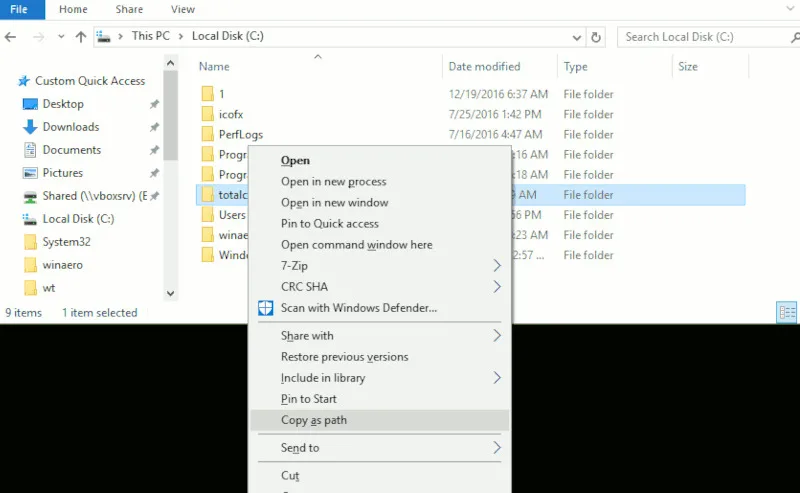Sort by the Type column header
Viewport: 800px width, 493px height.
click(x=575, y=66)
